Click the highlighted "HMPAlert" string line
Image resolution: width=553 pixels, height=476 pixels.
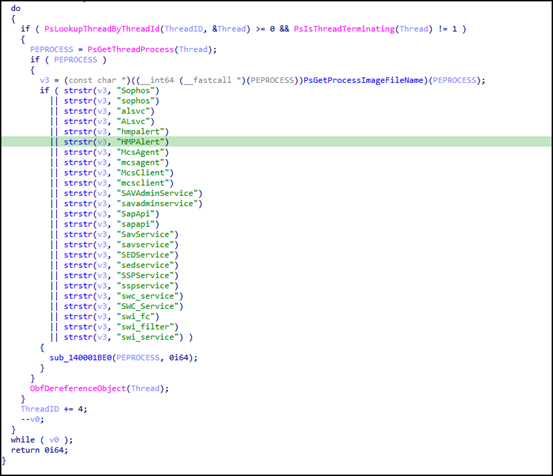276,142
